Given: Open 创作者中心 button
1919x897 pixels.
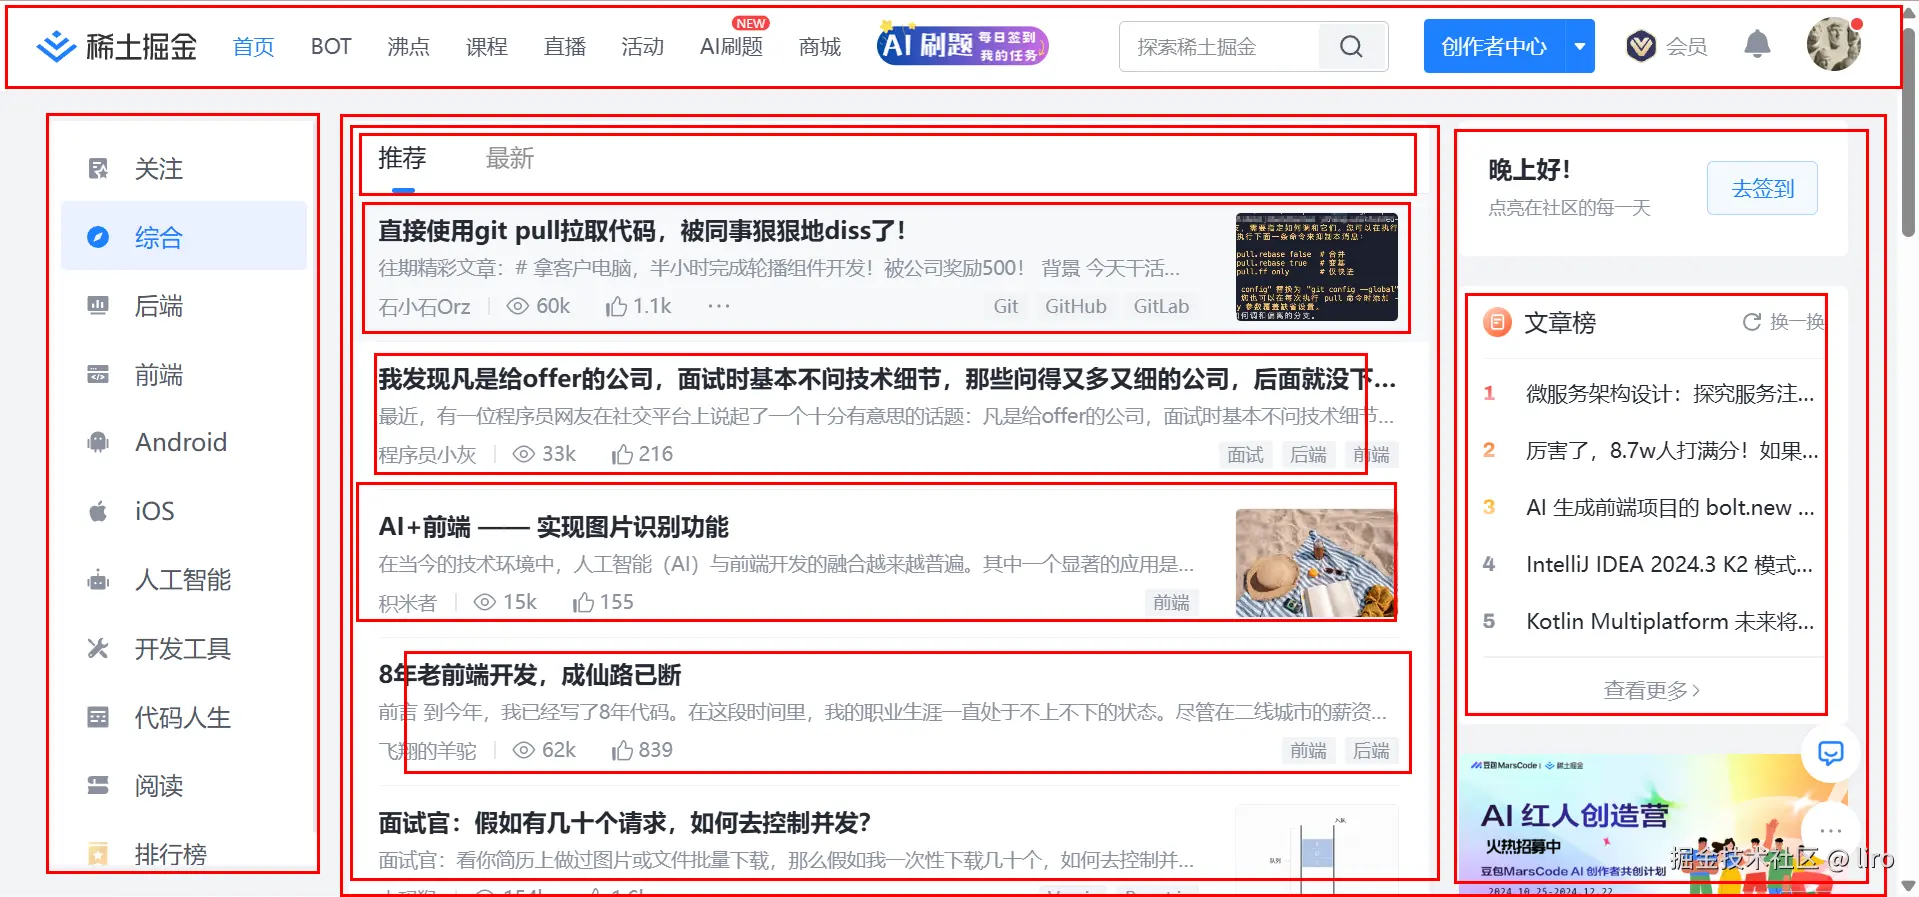Looking at the screenshot, I should 1494,46.
